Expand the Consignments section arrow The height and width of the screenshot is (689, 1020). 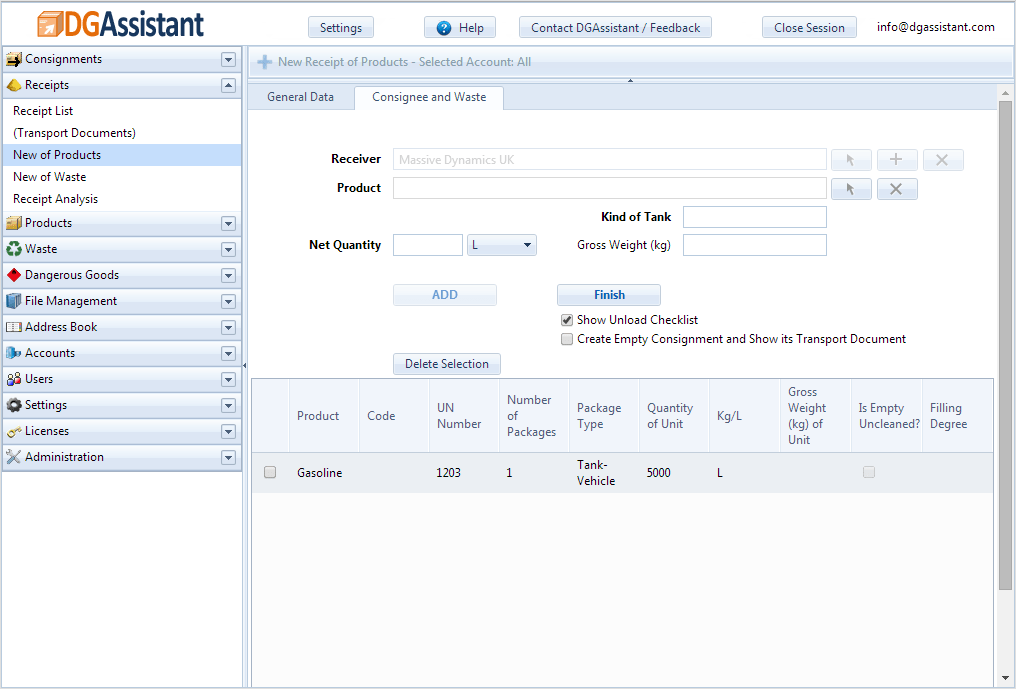228,60
